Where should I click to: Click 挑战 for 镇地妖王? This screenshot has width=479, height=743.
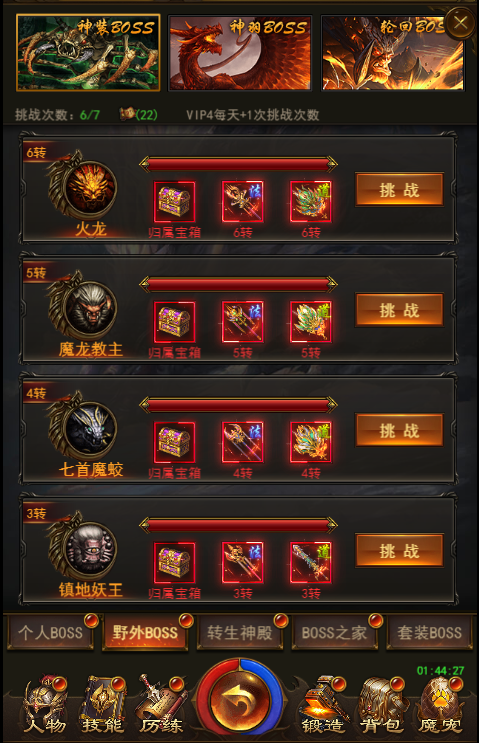[399, 551]
